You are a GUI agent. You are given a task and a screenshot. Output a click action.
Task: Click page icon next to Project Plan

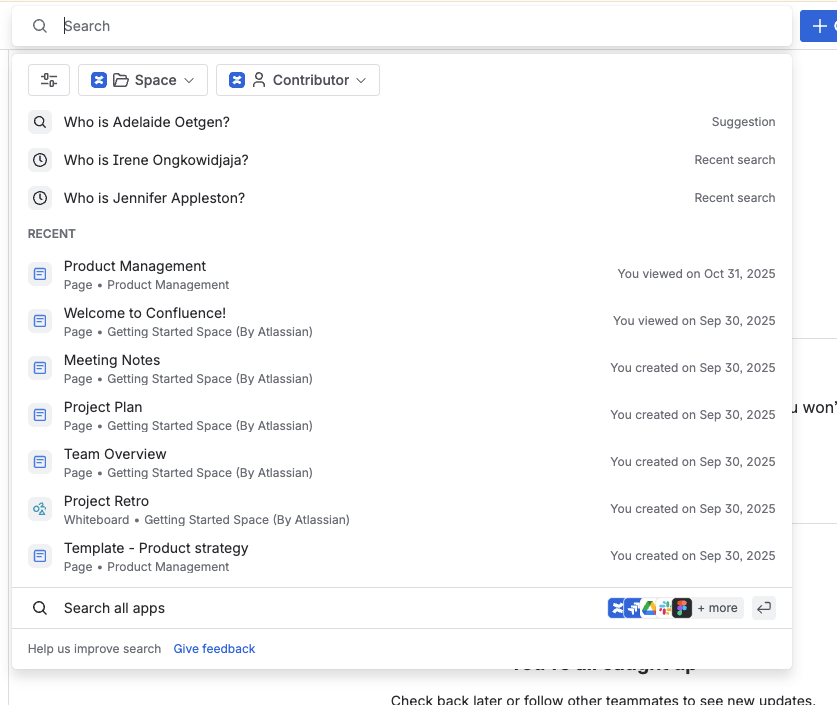(x=40, y=415)
